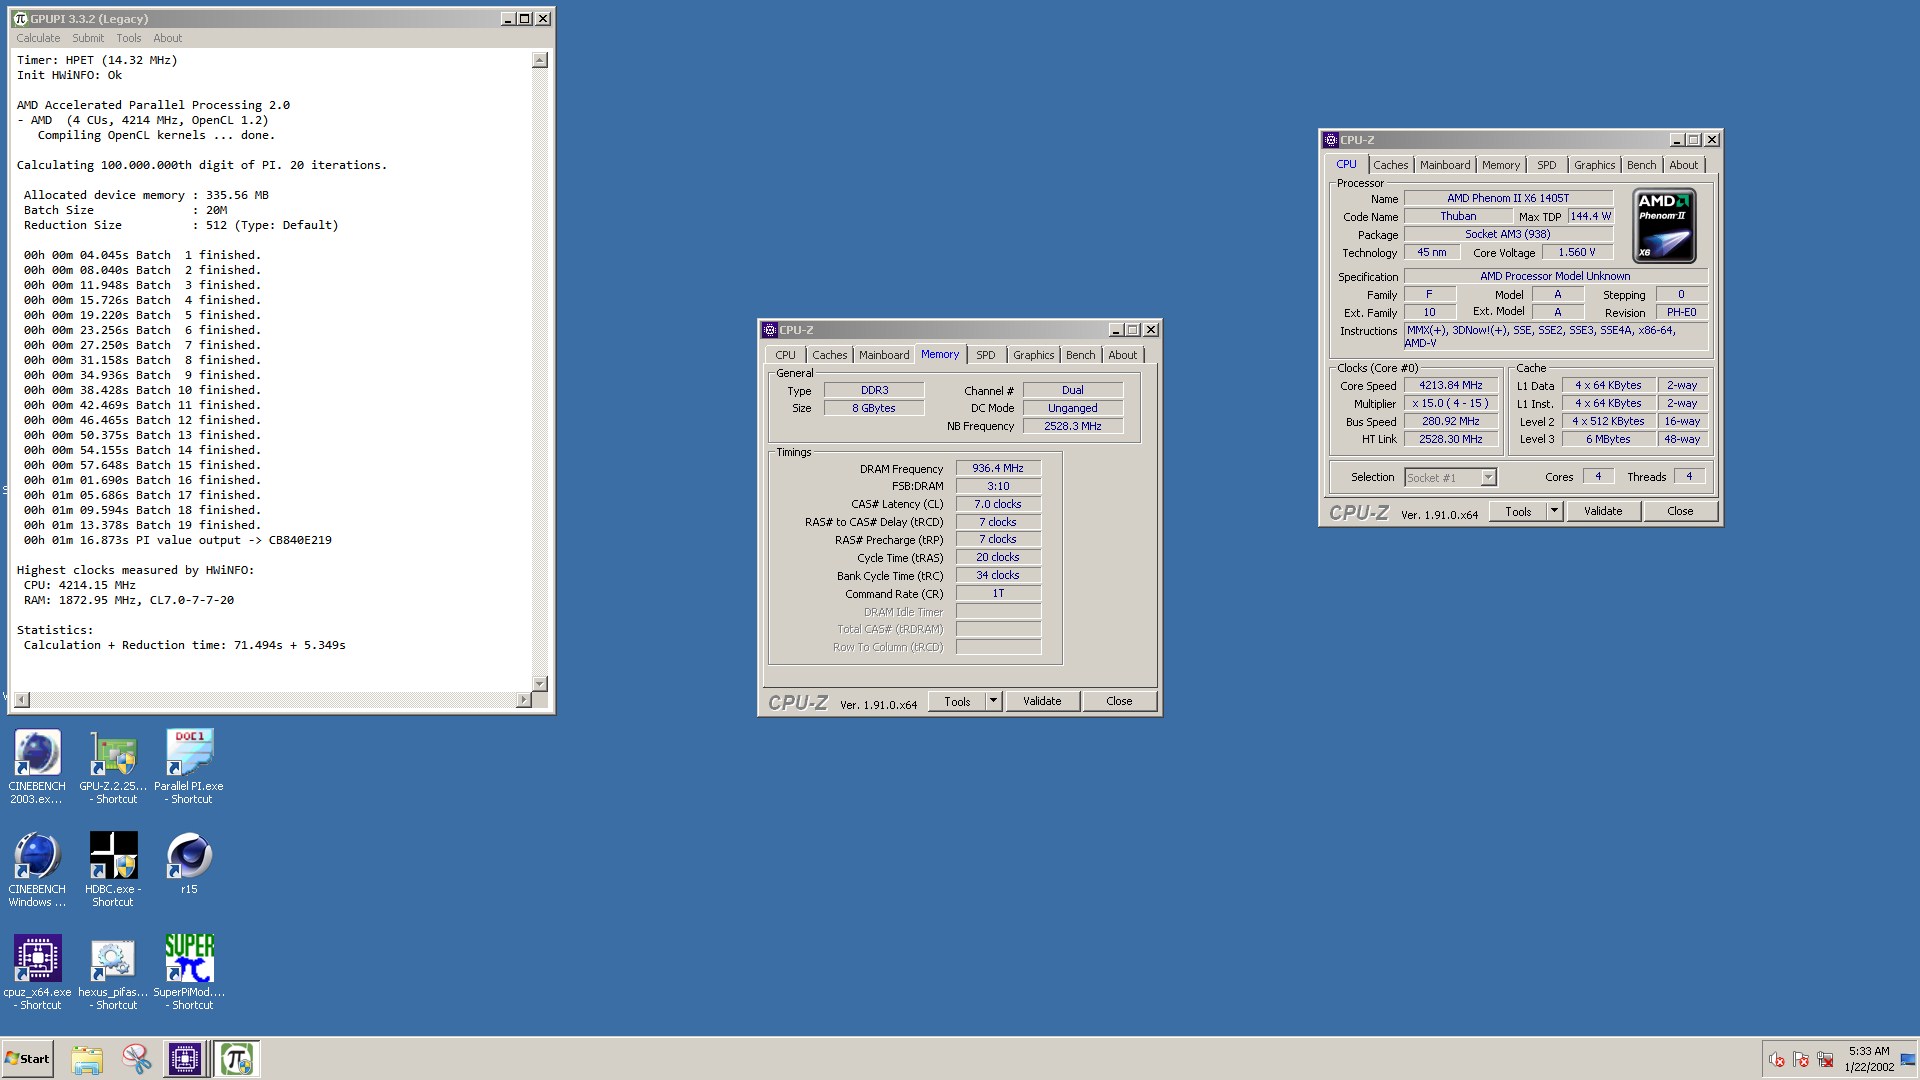Click GPUPI vertical scrollbar up arrow
This screenshot has height=1080, width=1920.
540,60
